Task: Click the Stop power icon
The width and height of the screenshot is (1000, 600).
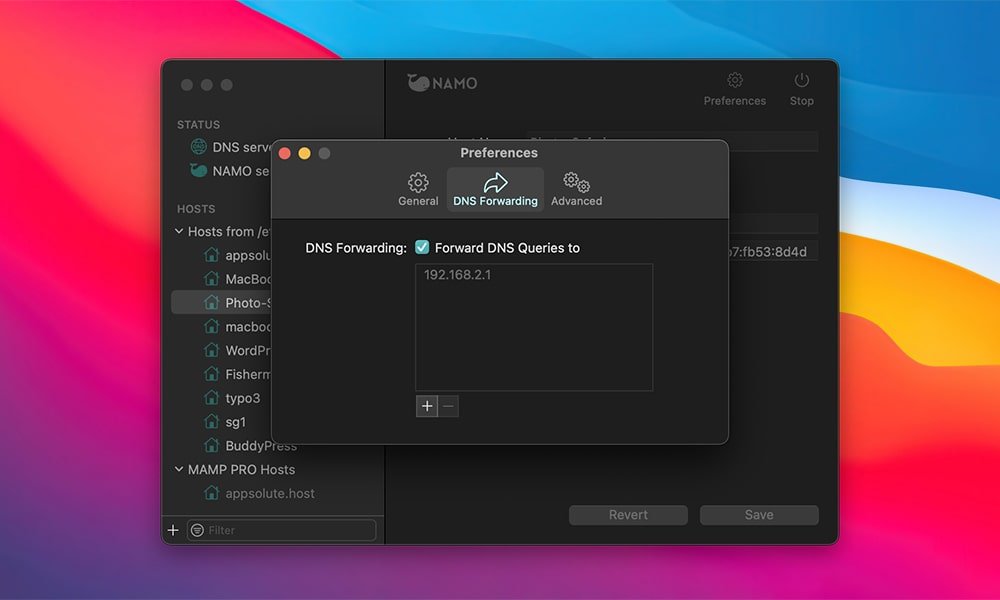Action: 801,81
